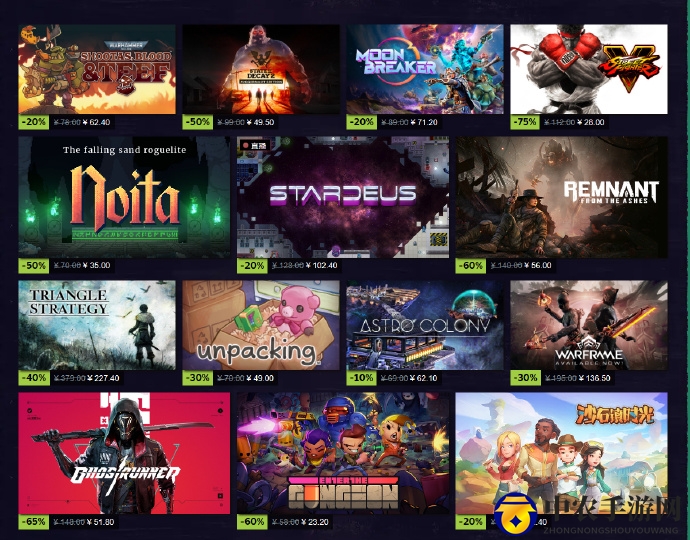Click the -65% discount tag under Ghostrunner
The image size is (690, 540).
click(34, 522)
